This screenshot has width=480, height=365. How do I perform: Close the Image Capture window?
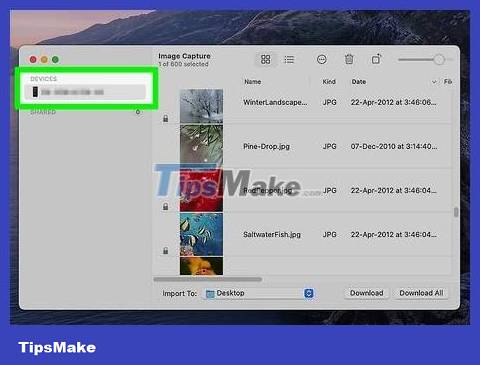tap(33, 60)
